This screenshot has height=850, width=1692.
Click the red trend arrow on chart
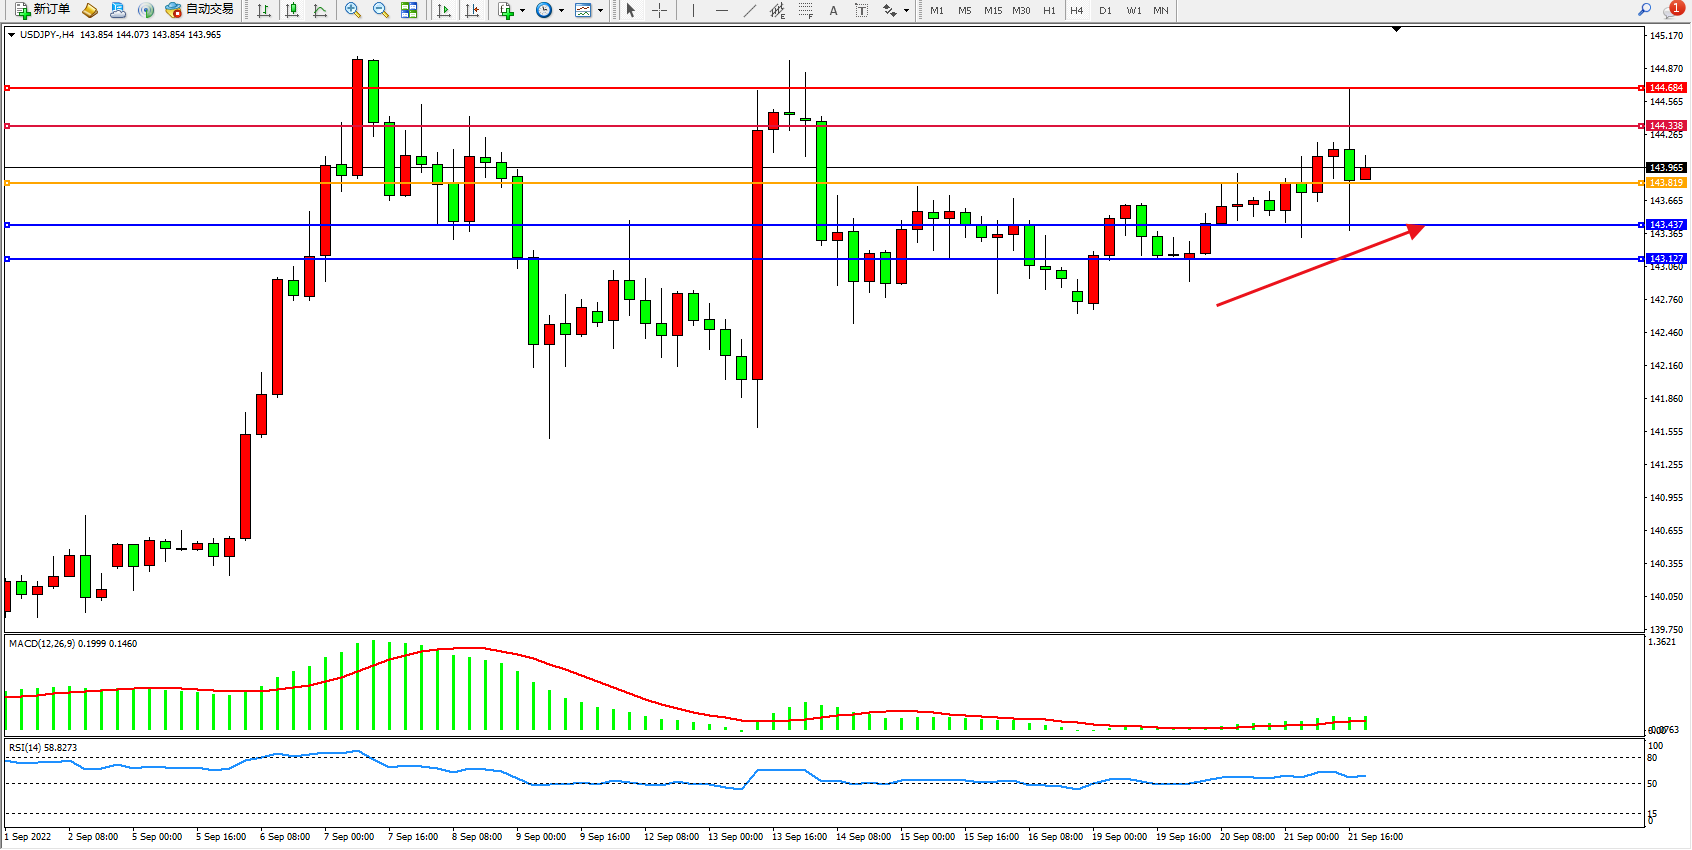[x=1320, y=266]
